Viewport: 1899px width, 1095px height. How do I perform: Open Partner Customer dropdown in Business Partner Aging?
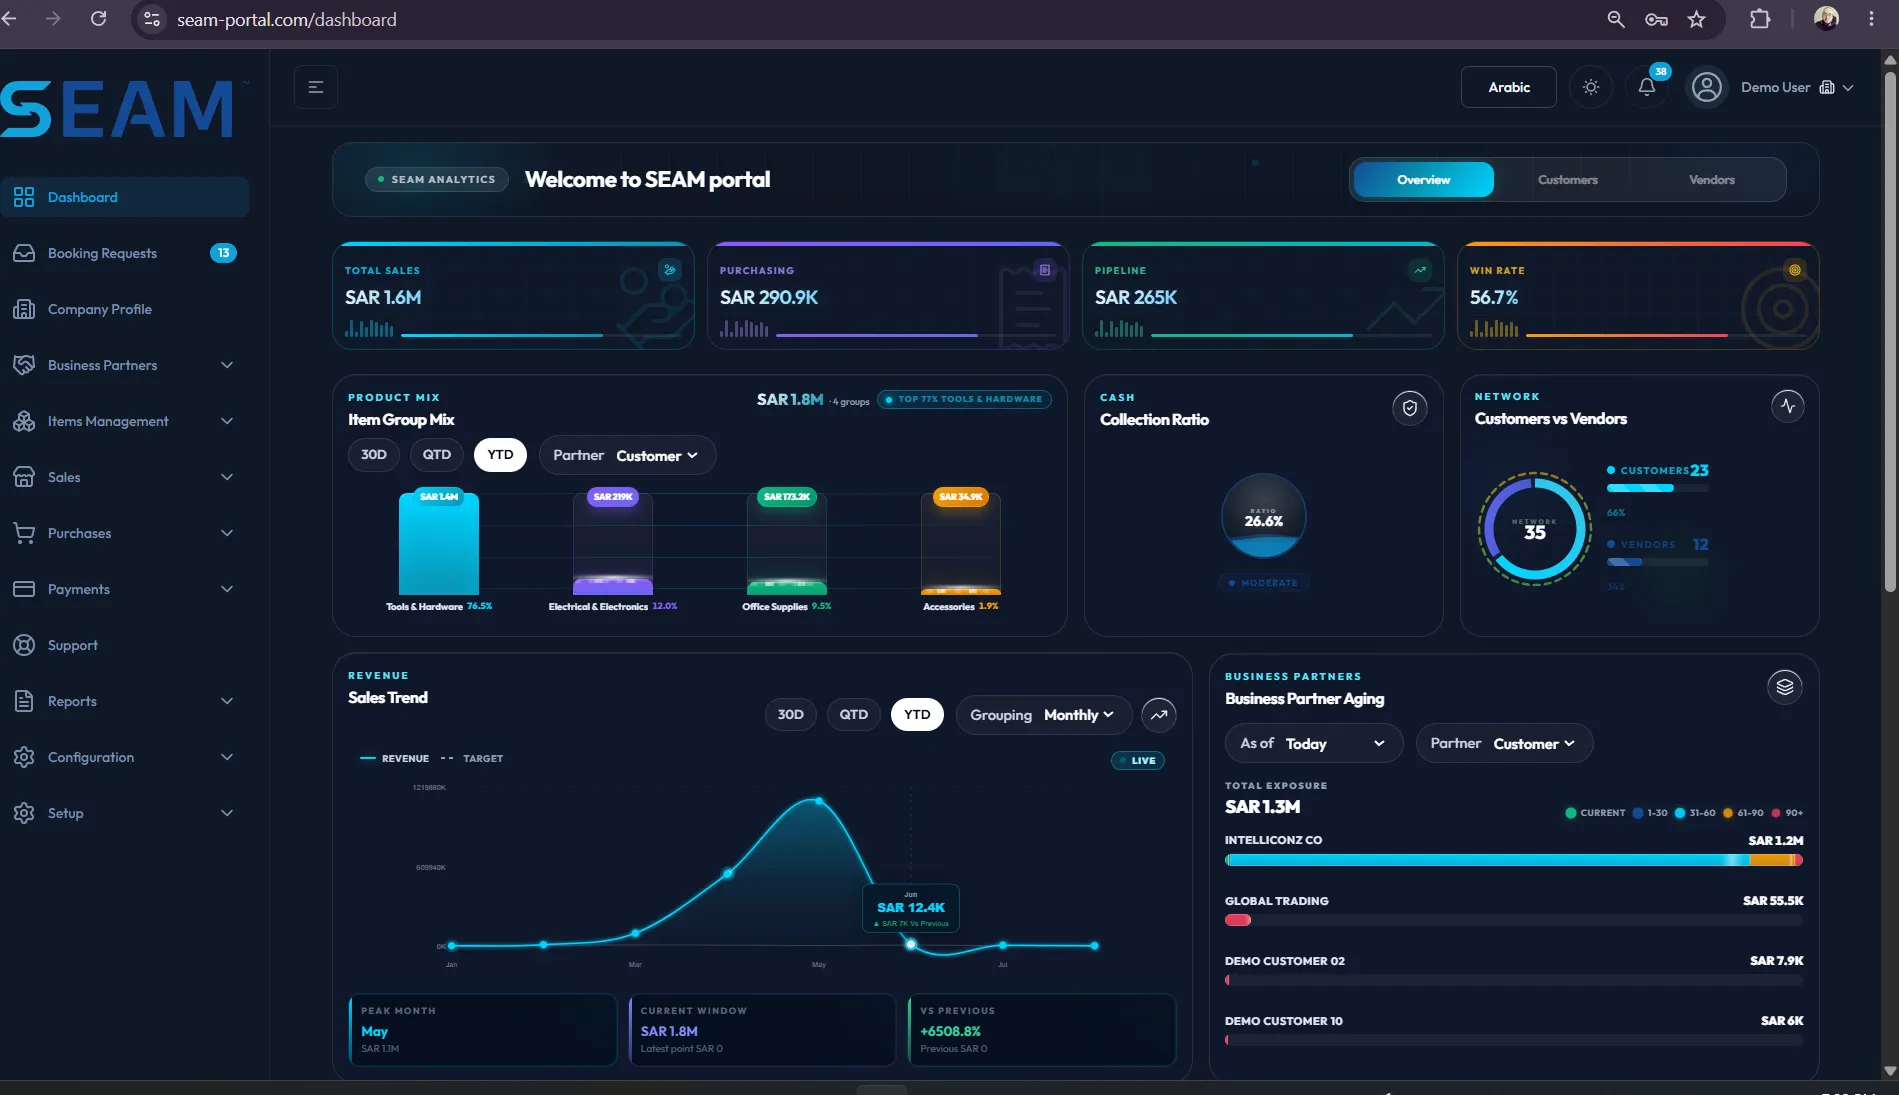1504,743
